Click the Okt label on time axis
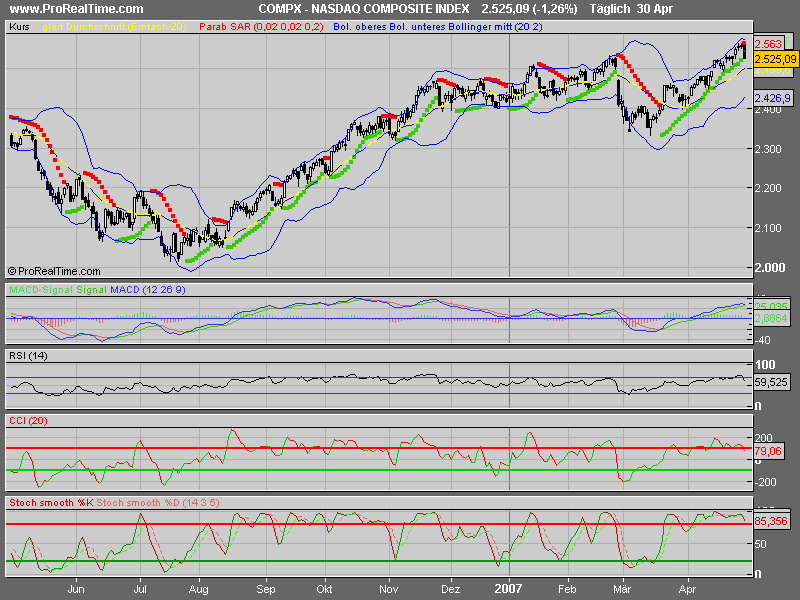The width and height of the screenshot is (800, 600). 324,589
